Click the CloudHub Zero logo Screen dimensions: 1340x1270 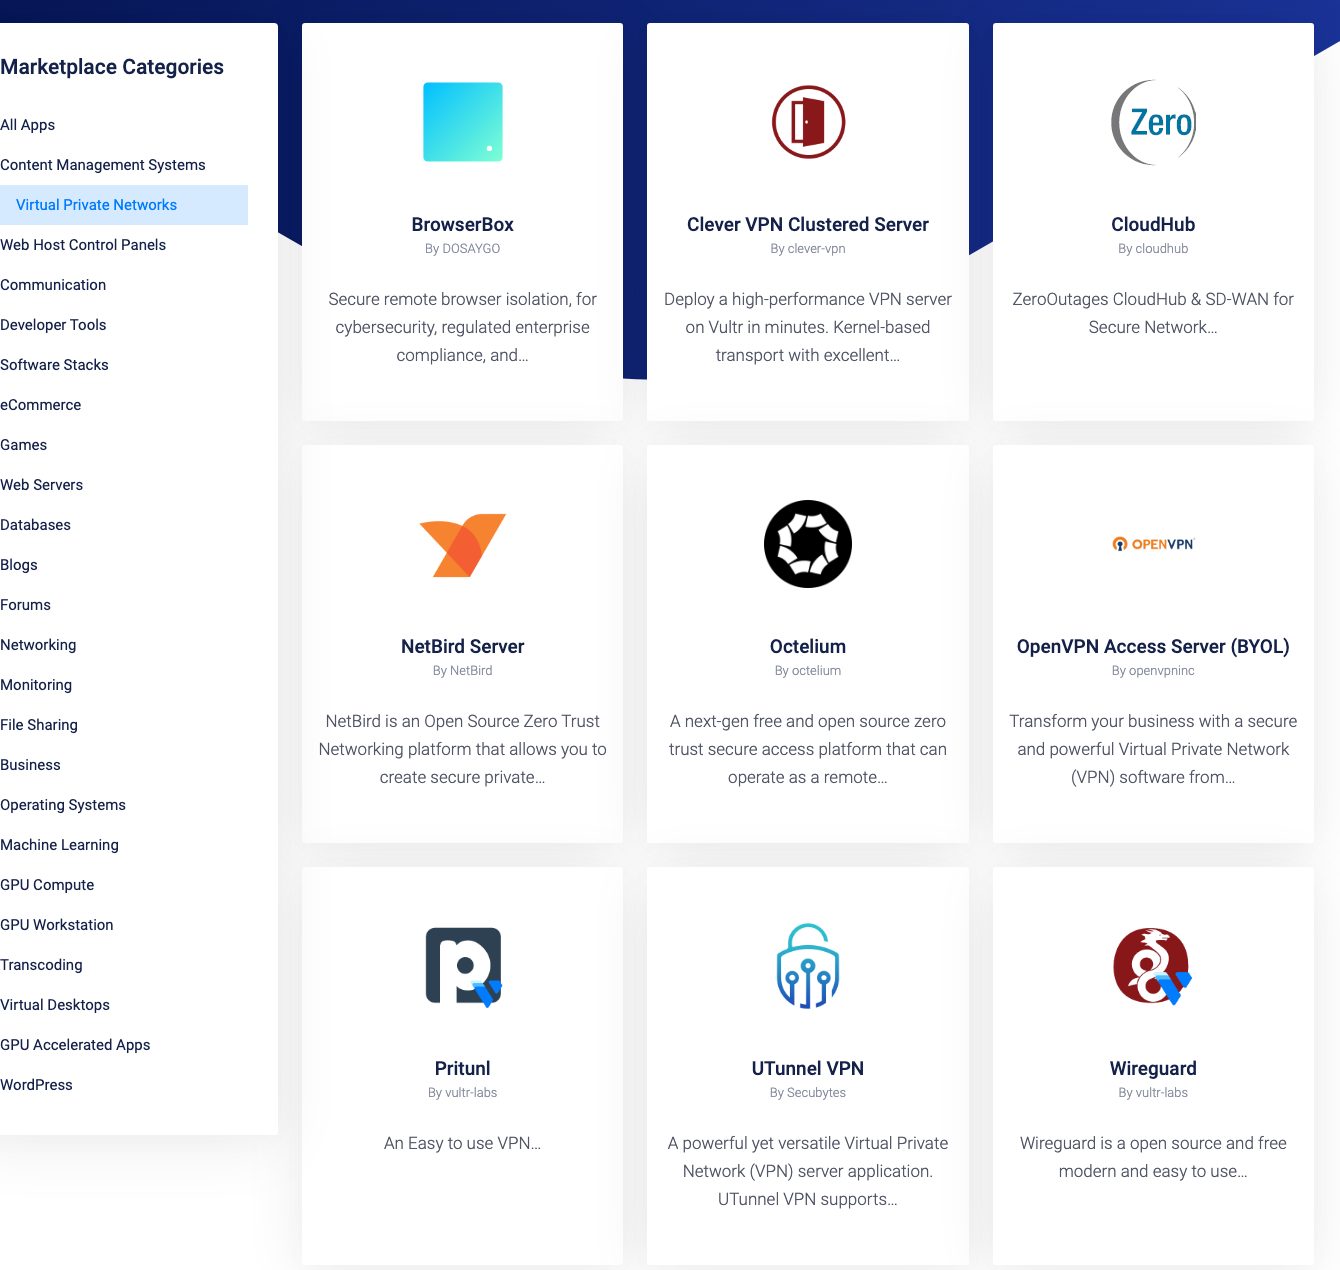[x=1153, y=122]
